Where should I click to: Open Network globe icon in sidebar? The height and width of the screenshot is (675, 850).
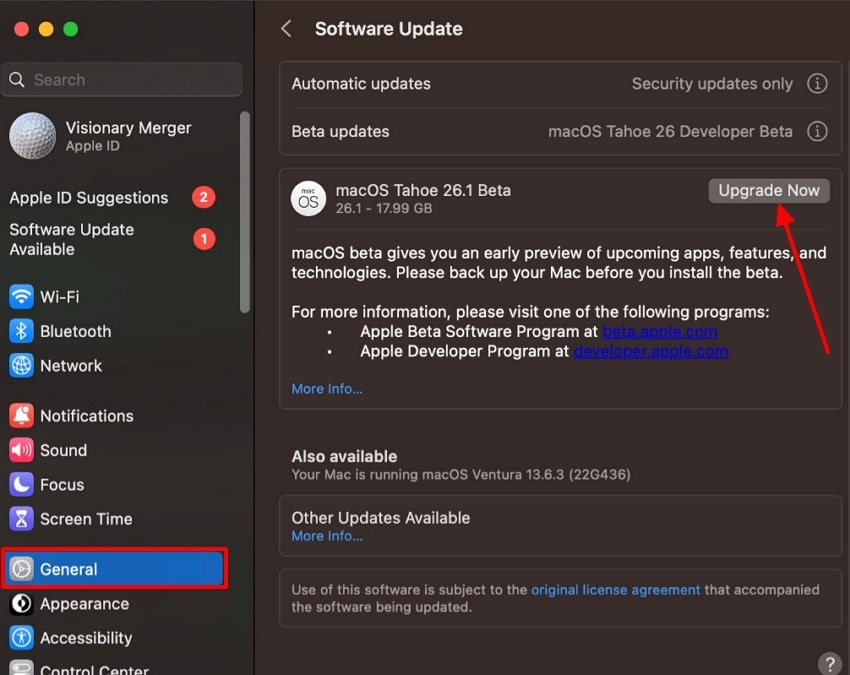pos(21,366)
